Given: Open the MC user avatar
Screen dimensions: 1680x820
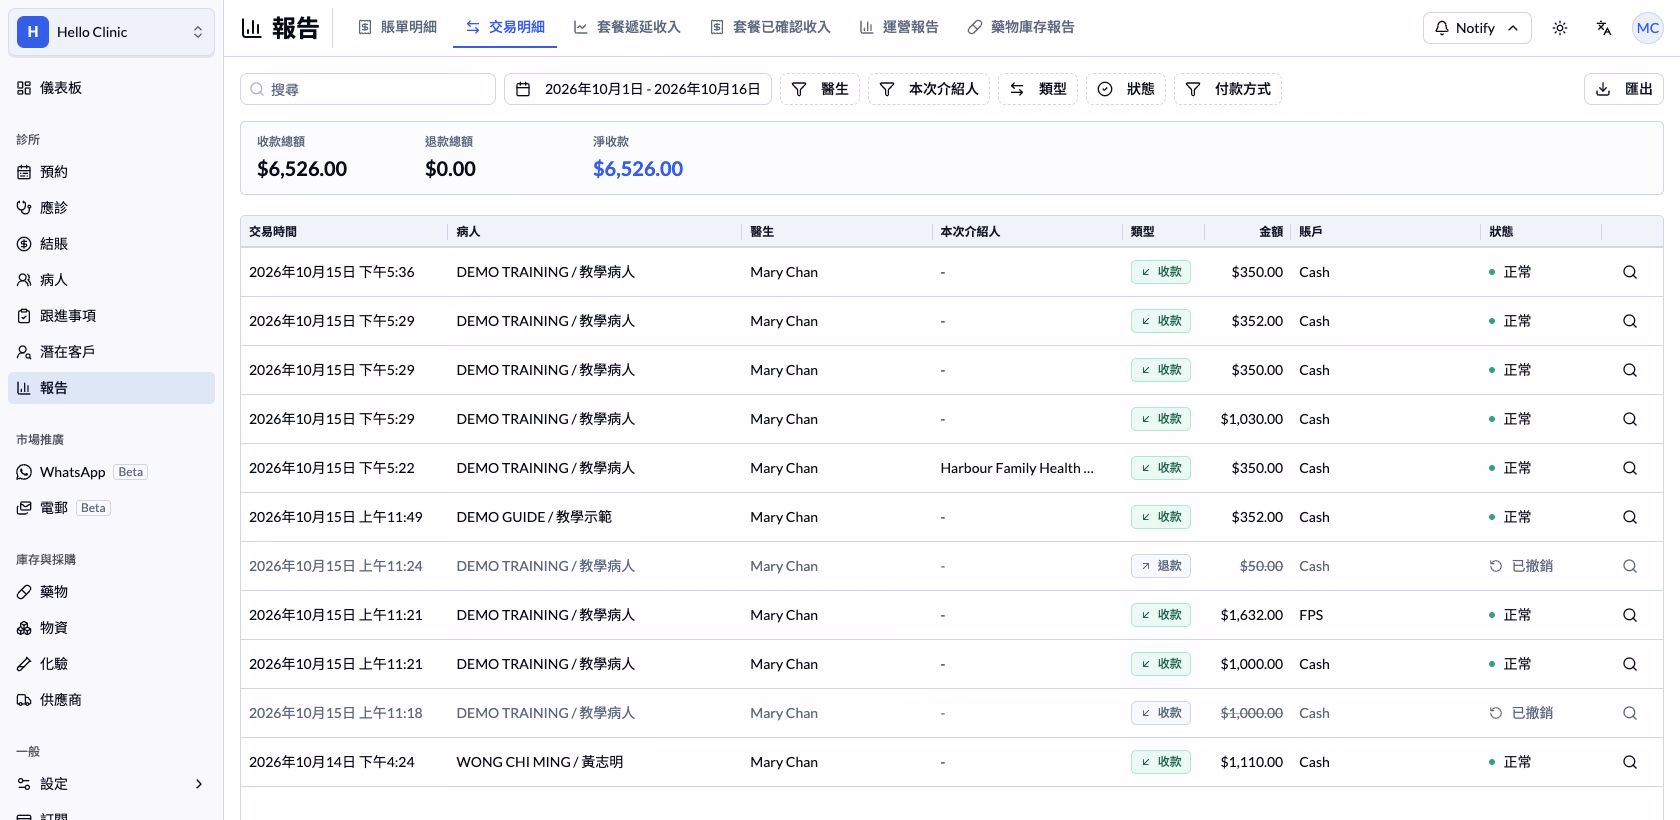Looking at the screenshot, I should [1647, 28].
